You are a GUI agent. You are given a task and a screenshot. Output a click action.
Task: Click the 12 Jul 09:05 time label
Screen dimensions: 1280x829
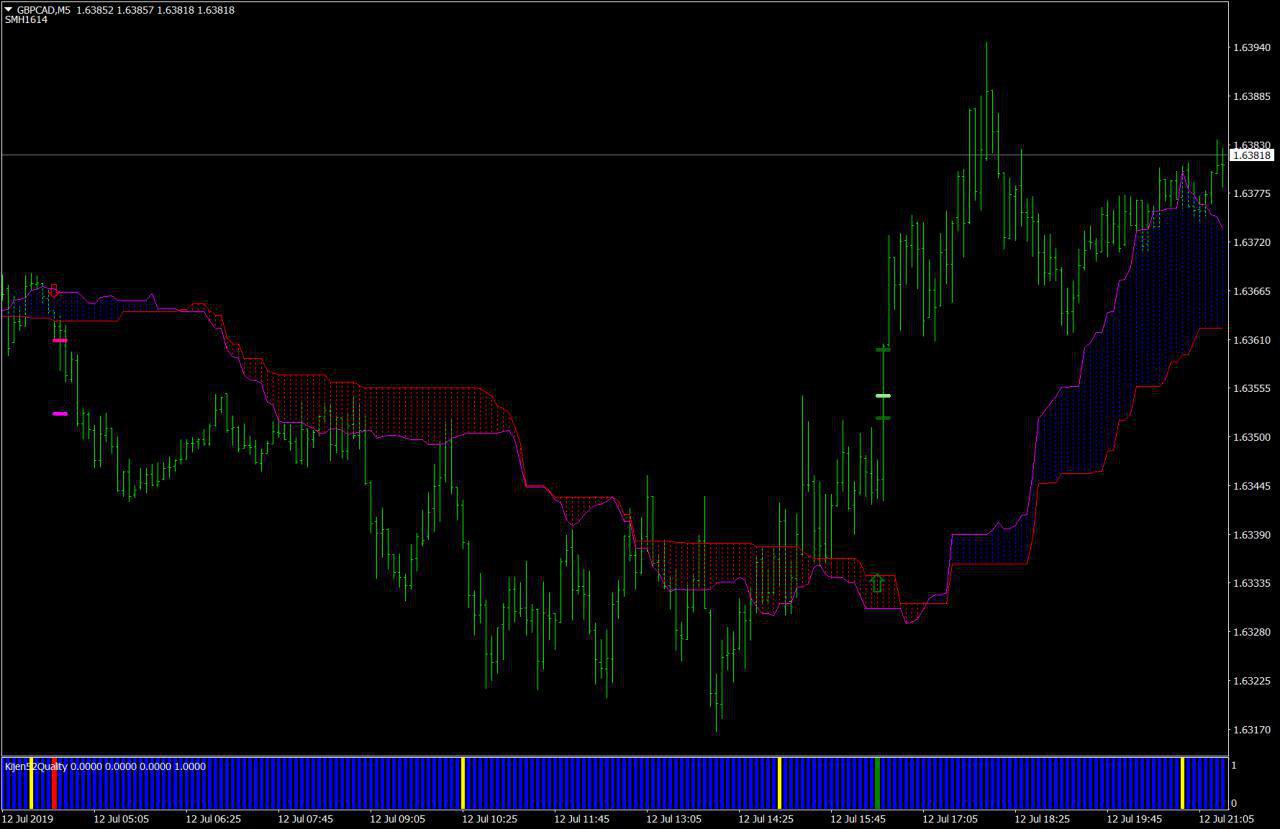(397, 818)
